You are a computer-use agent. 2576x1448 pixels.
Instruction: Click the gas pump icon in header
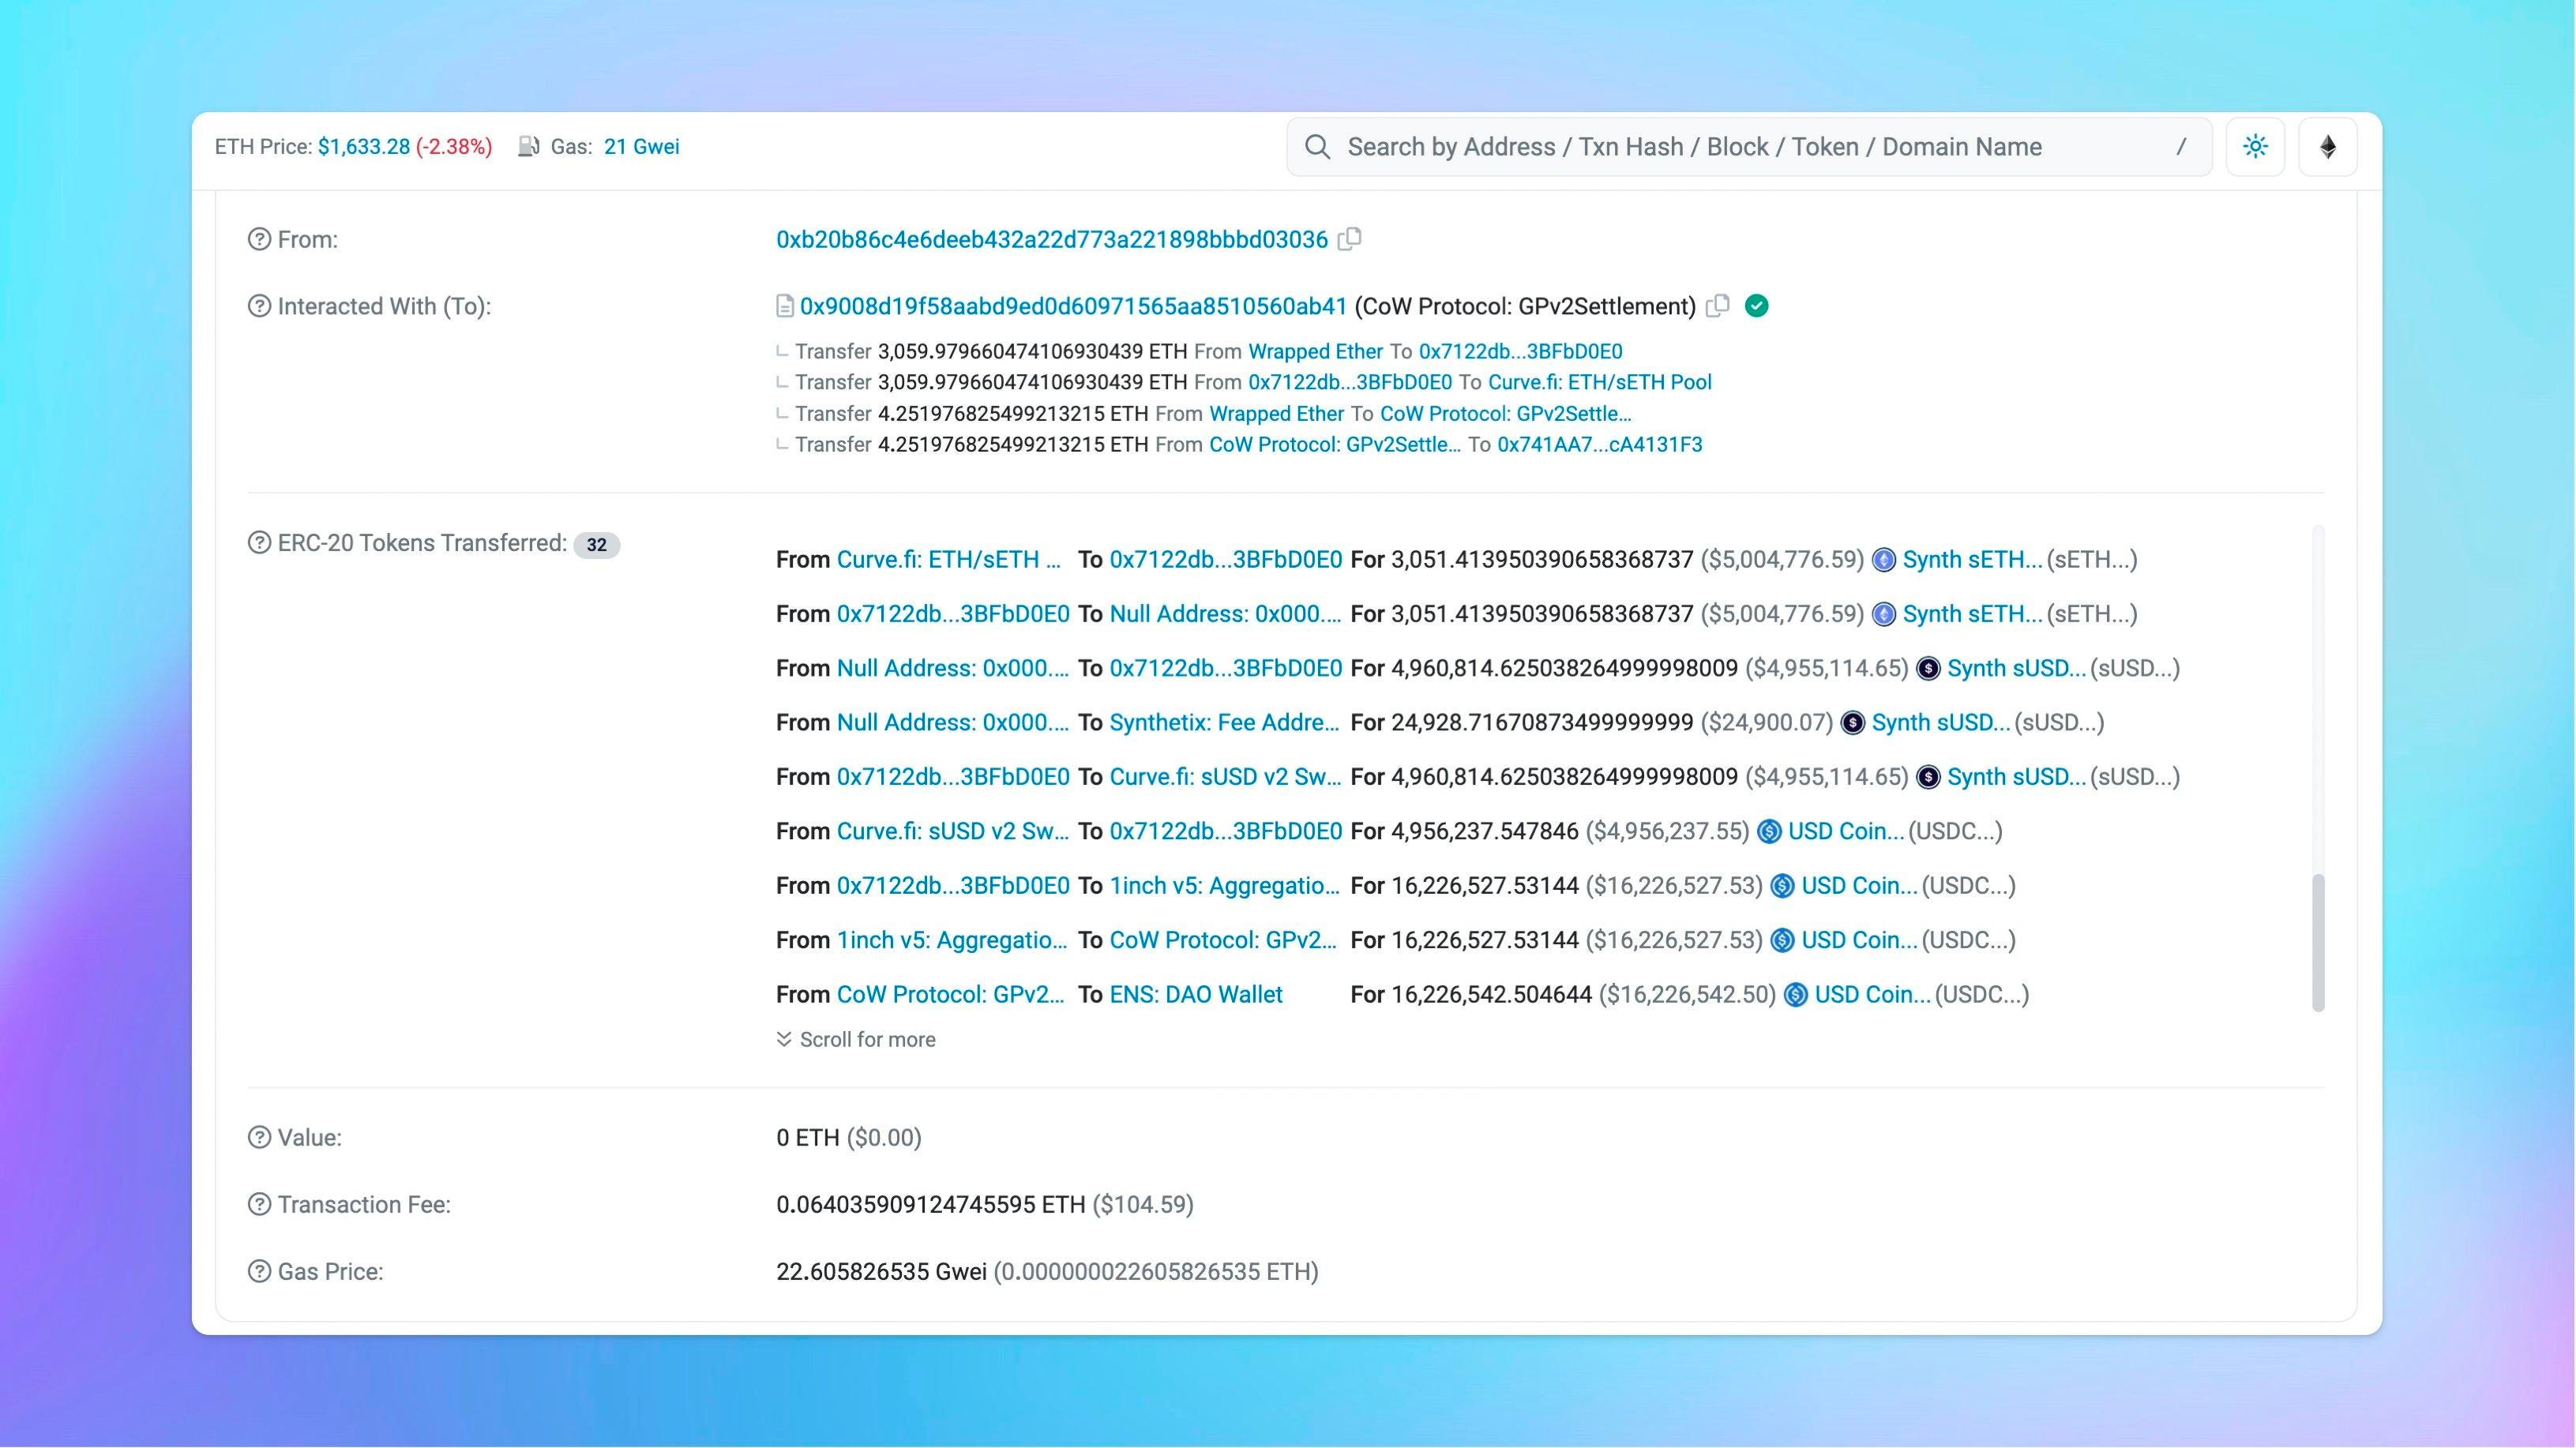[528, 147]
